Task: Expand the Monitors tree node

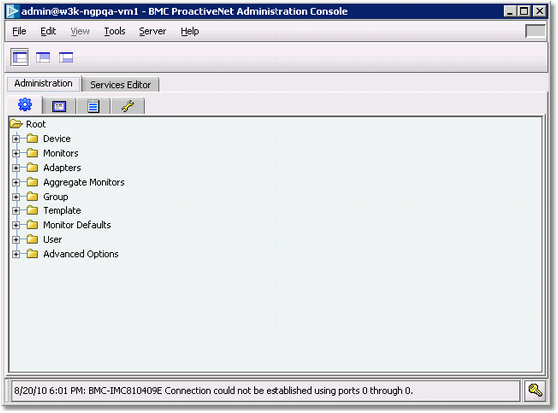Action: coord(16,153)
